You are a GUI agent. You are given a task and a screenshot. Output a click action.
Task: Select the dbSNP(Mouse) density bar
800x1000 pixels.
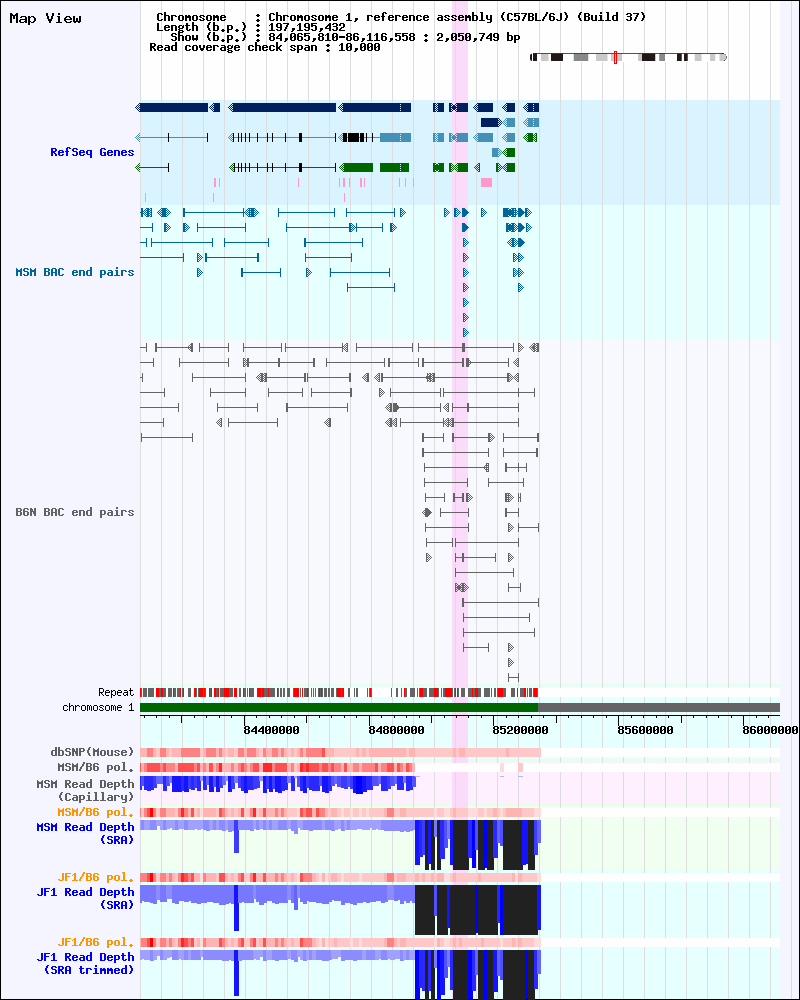coord(340,752)
